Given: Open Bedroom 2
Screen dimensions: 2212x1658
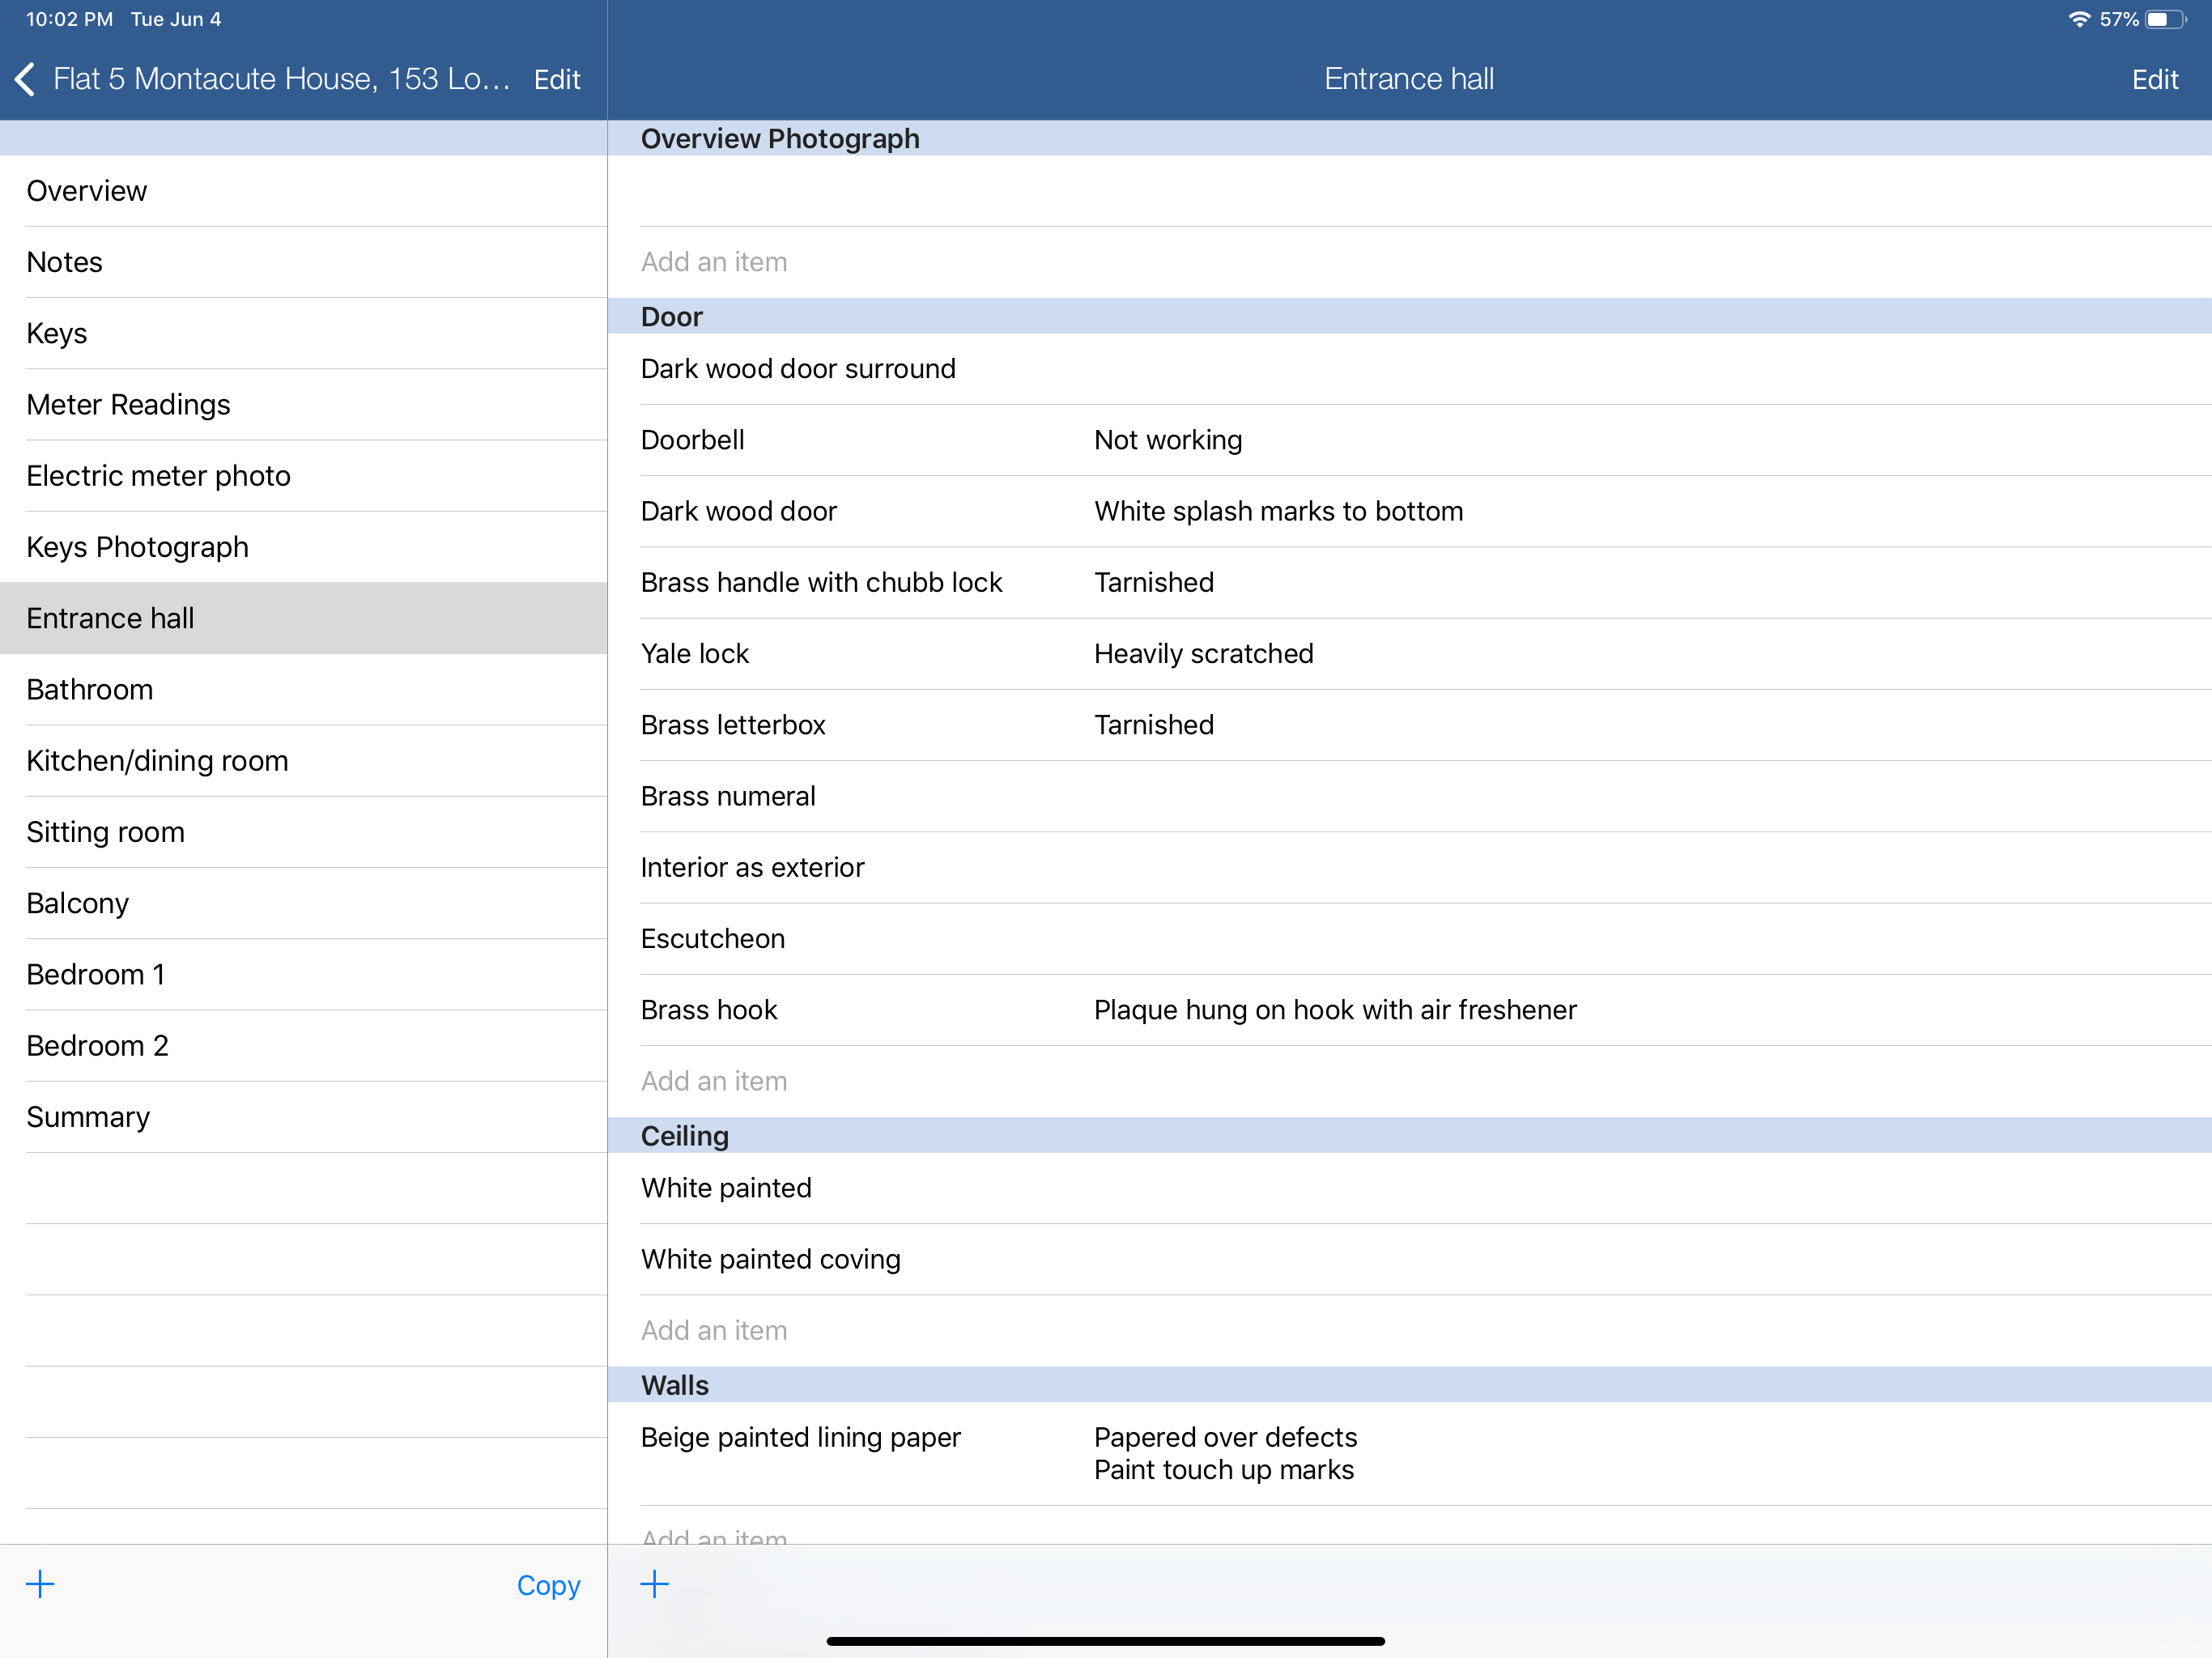Looking at the screenshot, I should pos(304,1046).
